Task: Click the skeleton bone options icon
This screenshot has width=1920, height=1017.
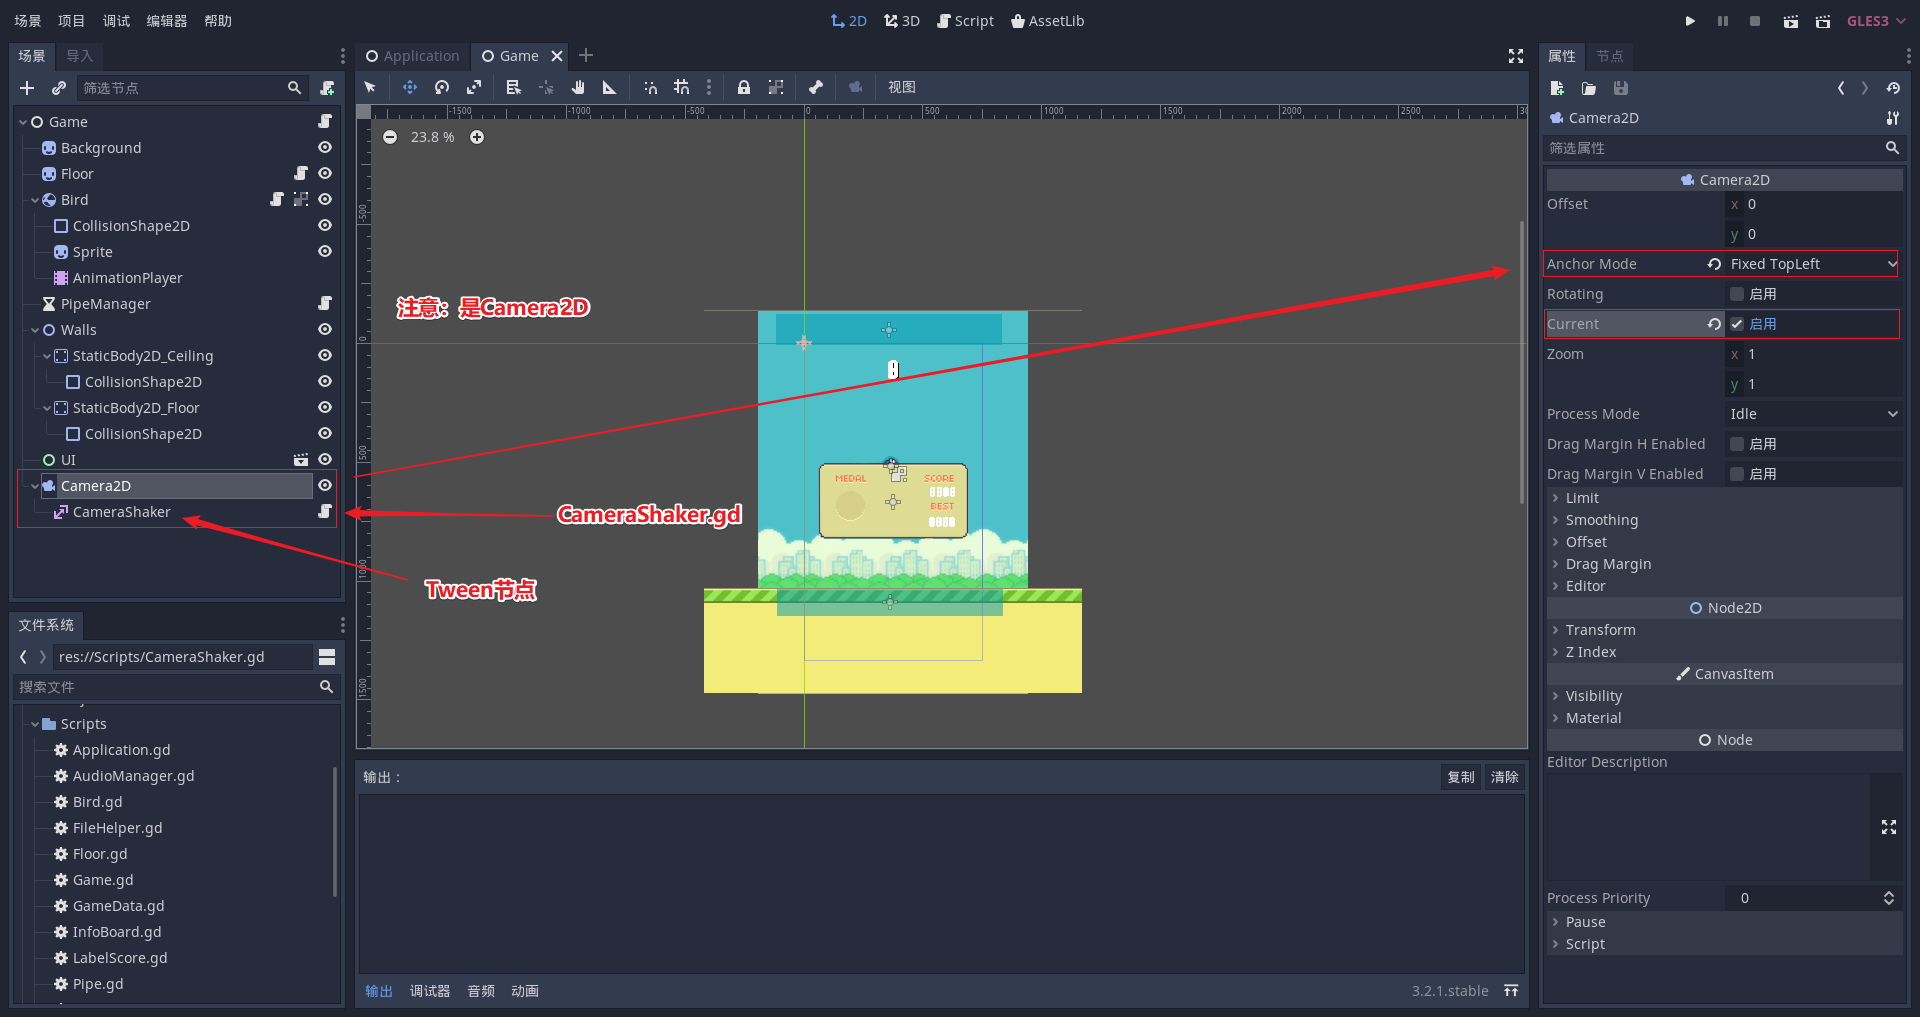Action: (x=816, y=87)
